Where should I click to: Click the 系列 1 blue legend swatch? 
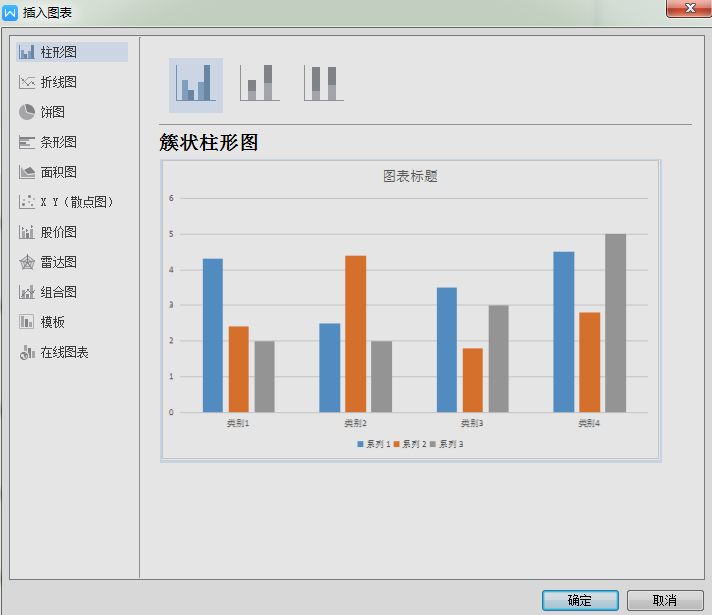(x=360, y=444)
